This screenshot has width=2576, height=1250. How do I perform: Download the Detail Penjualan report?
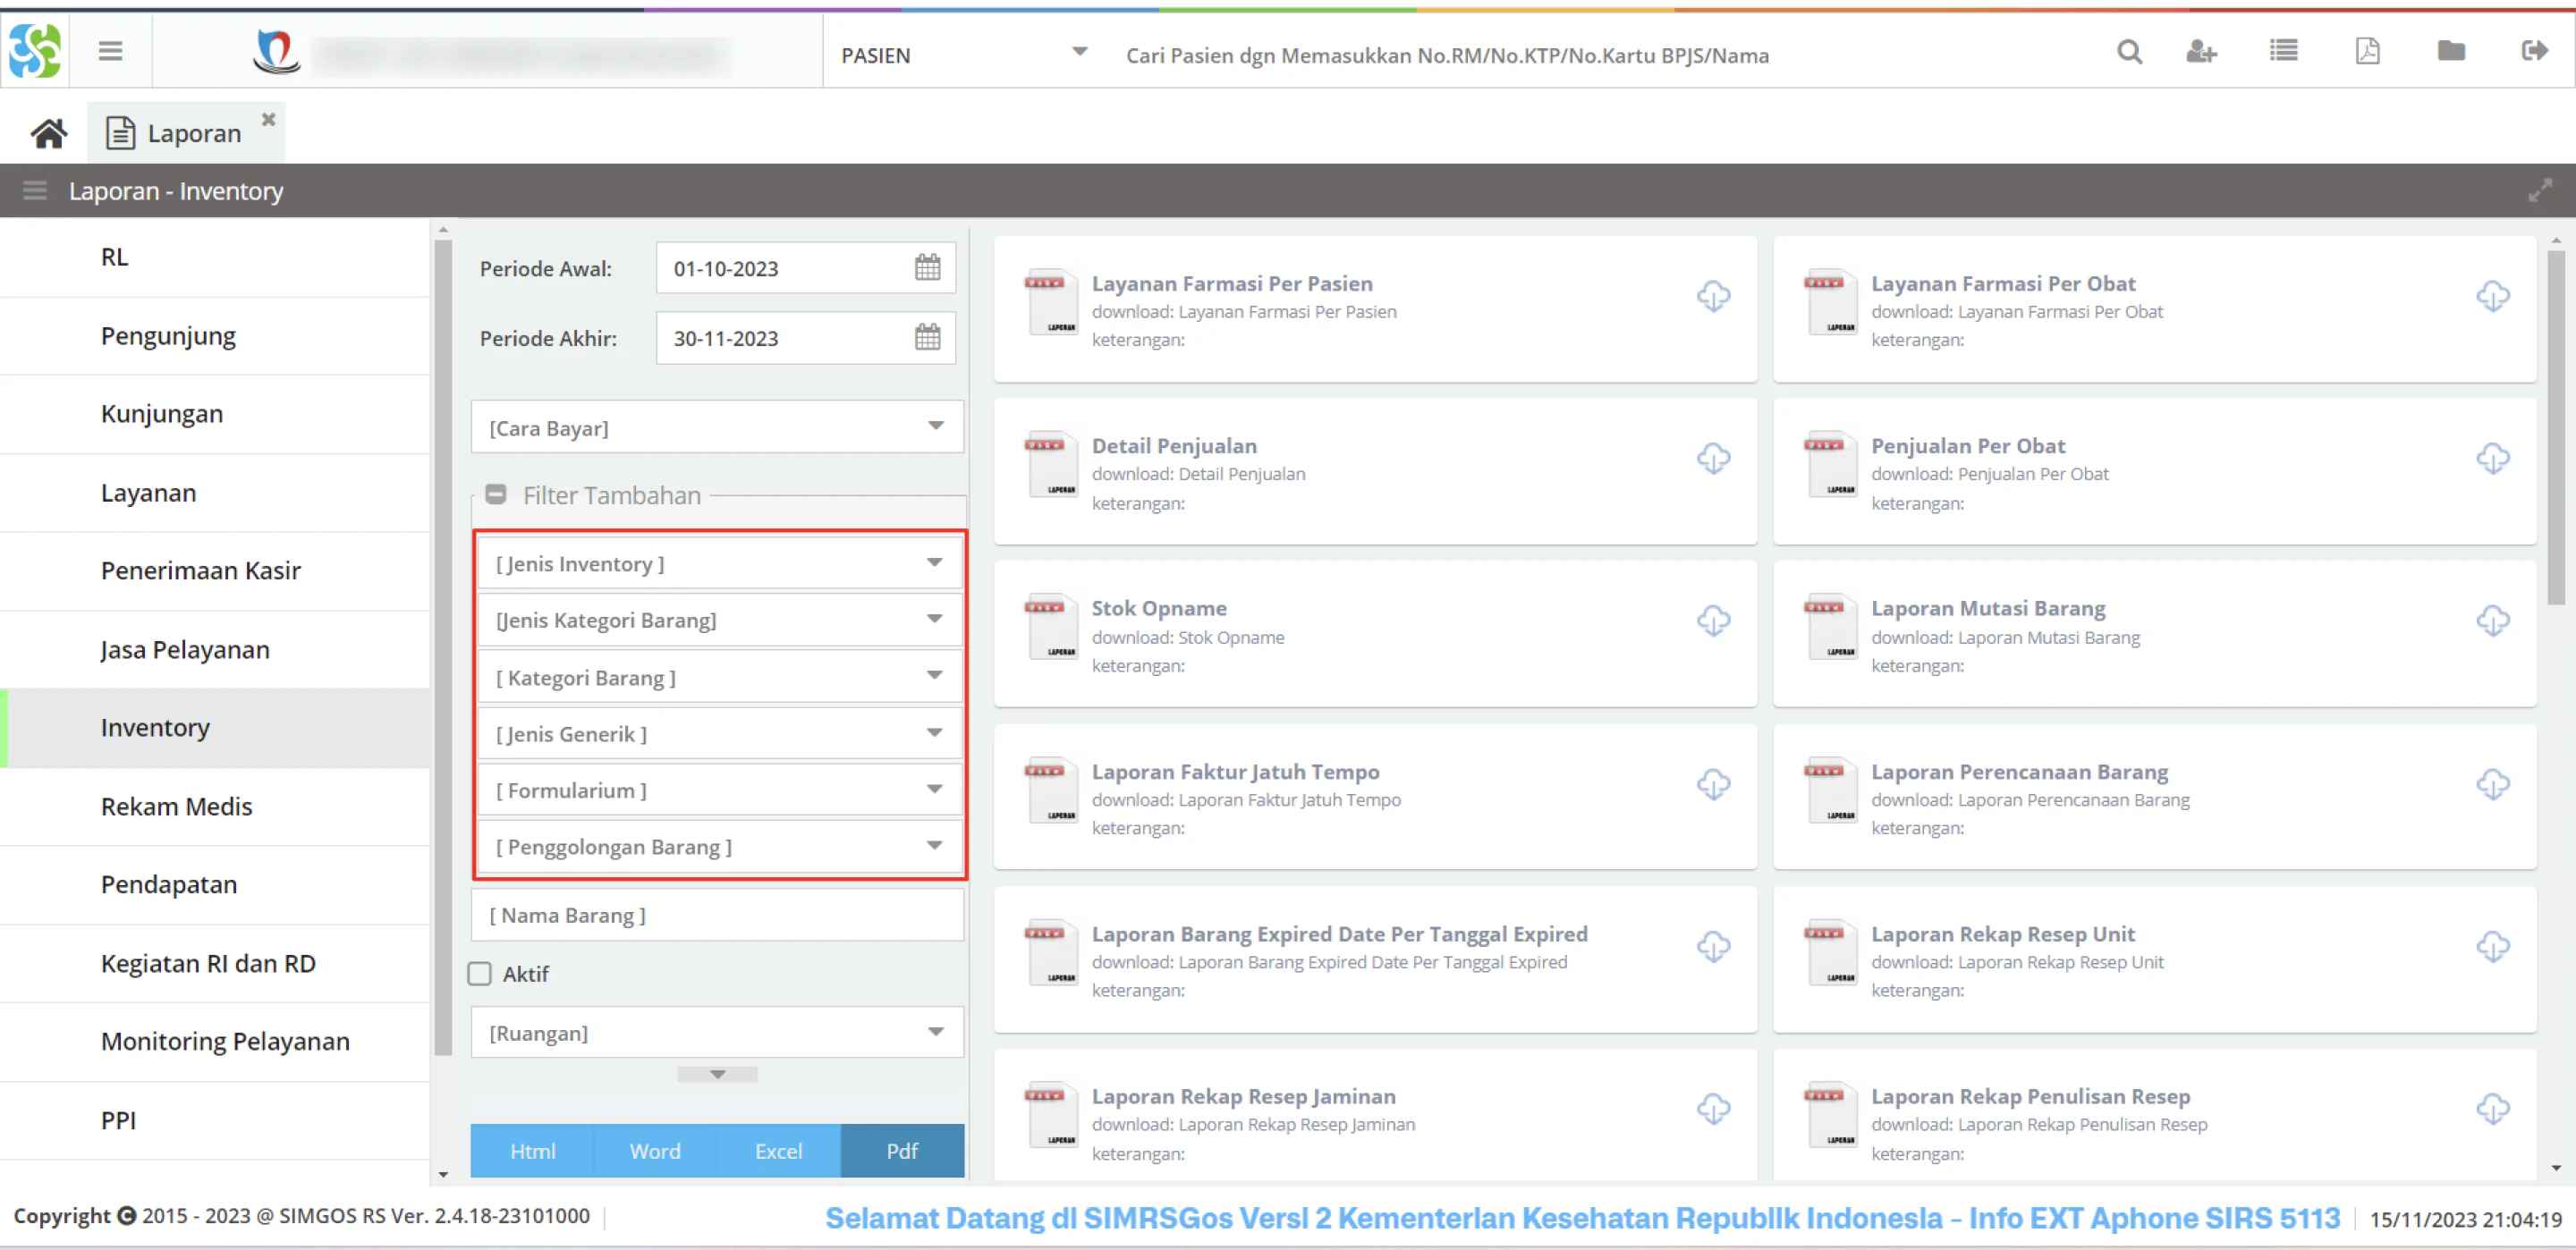pyautogui.click(x=1713, y=458)
